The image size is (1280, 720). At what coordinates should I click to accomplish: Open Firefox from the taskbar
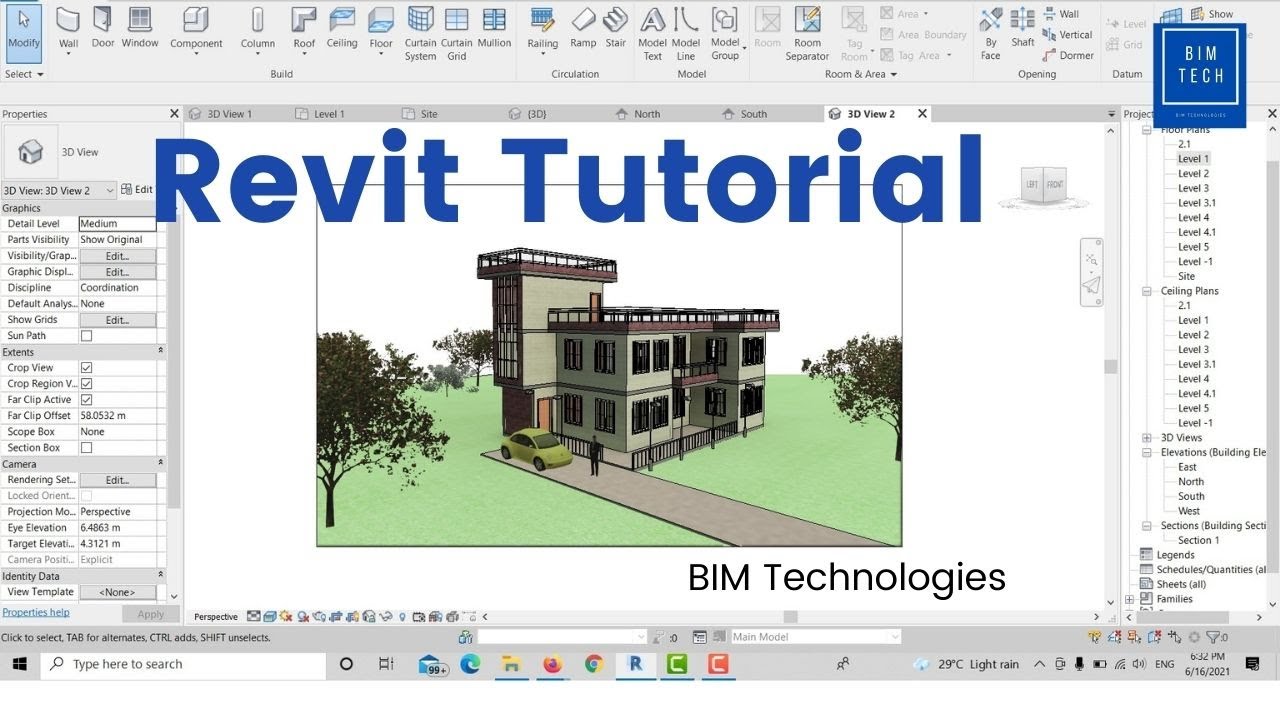tap(552, 664)
